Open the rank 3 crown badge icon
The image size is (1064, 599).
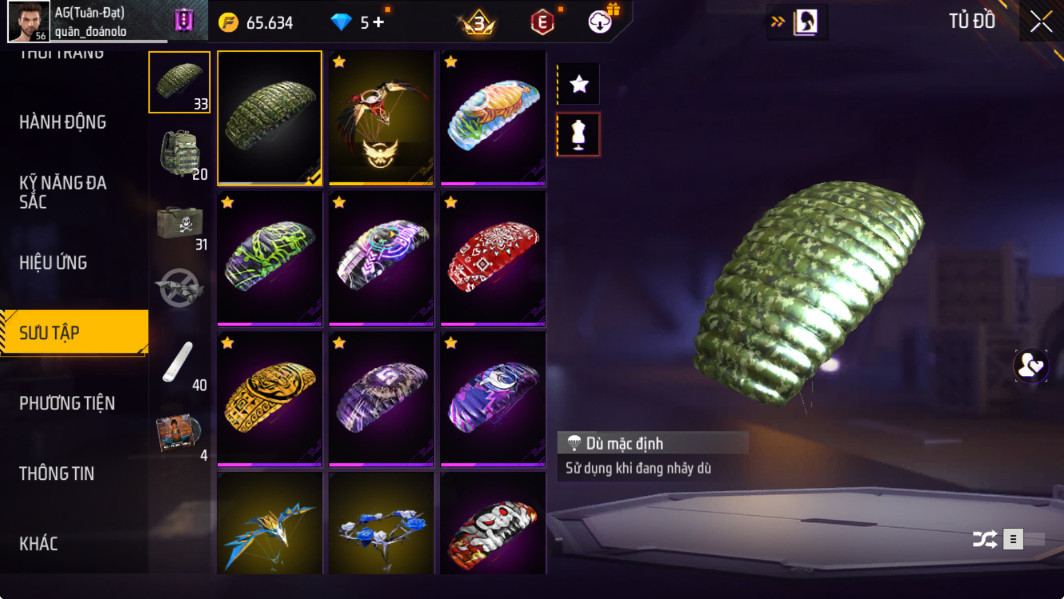(x=478, y=24)
